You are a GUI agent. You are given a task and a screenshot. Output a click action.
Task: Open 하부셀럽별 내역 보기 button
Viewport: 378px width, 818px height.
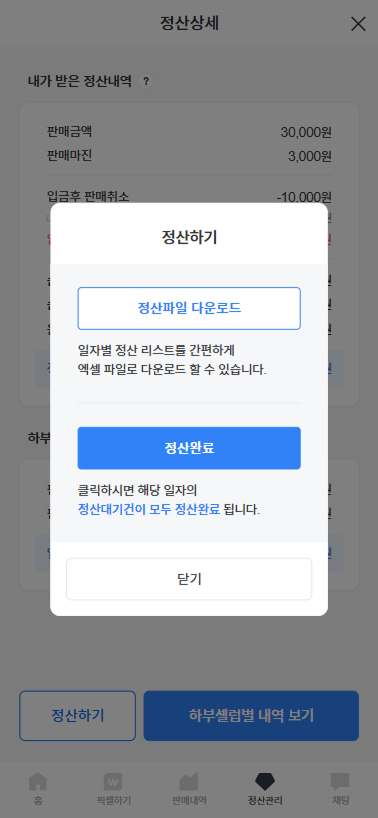pos(251,716)
